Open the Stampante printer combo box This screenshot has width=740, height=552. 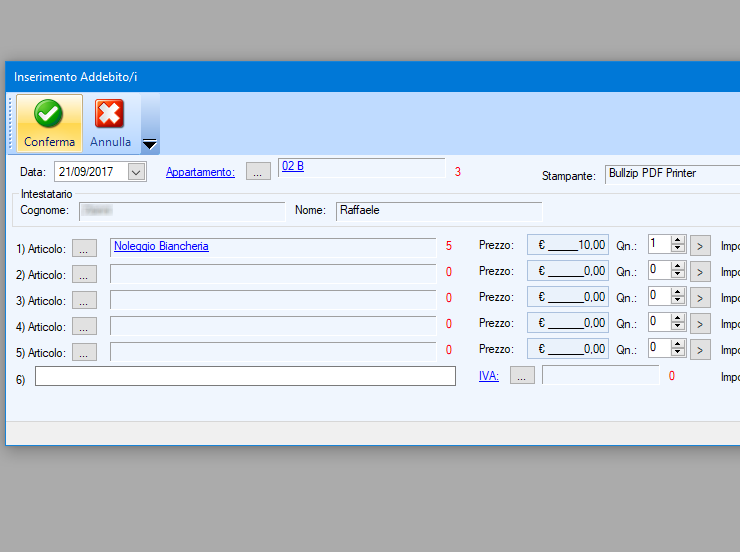671,174
